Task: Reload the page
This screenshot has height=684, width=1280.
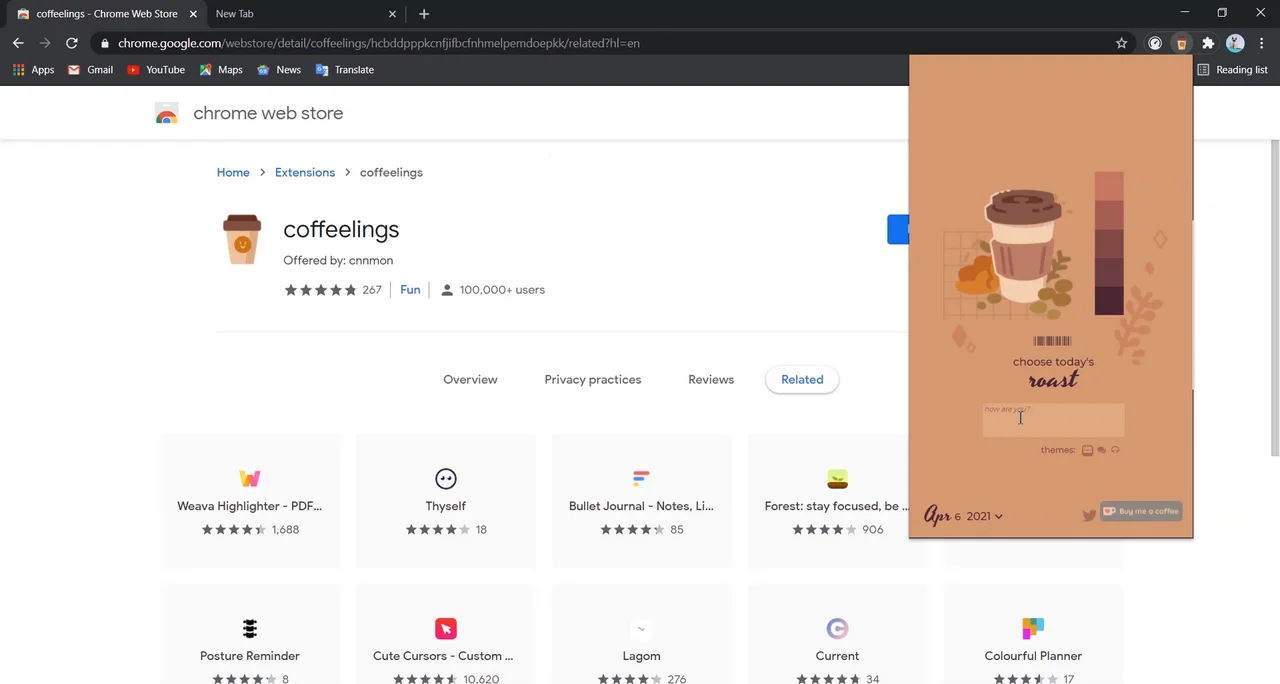Action: coord(72,43)
